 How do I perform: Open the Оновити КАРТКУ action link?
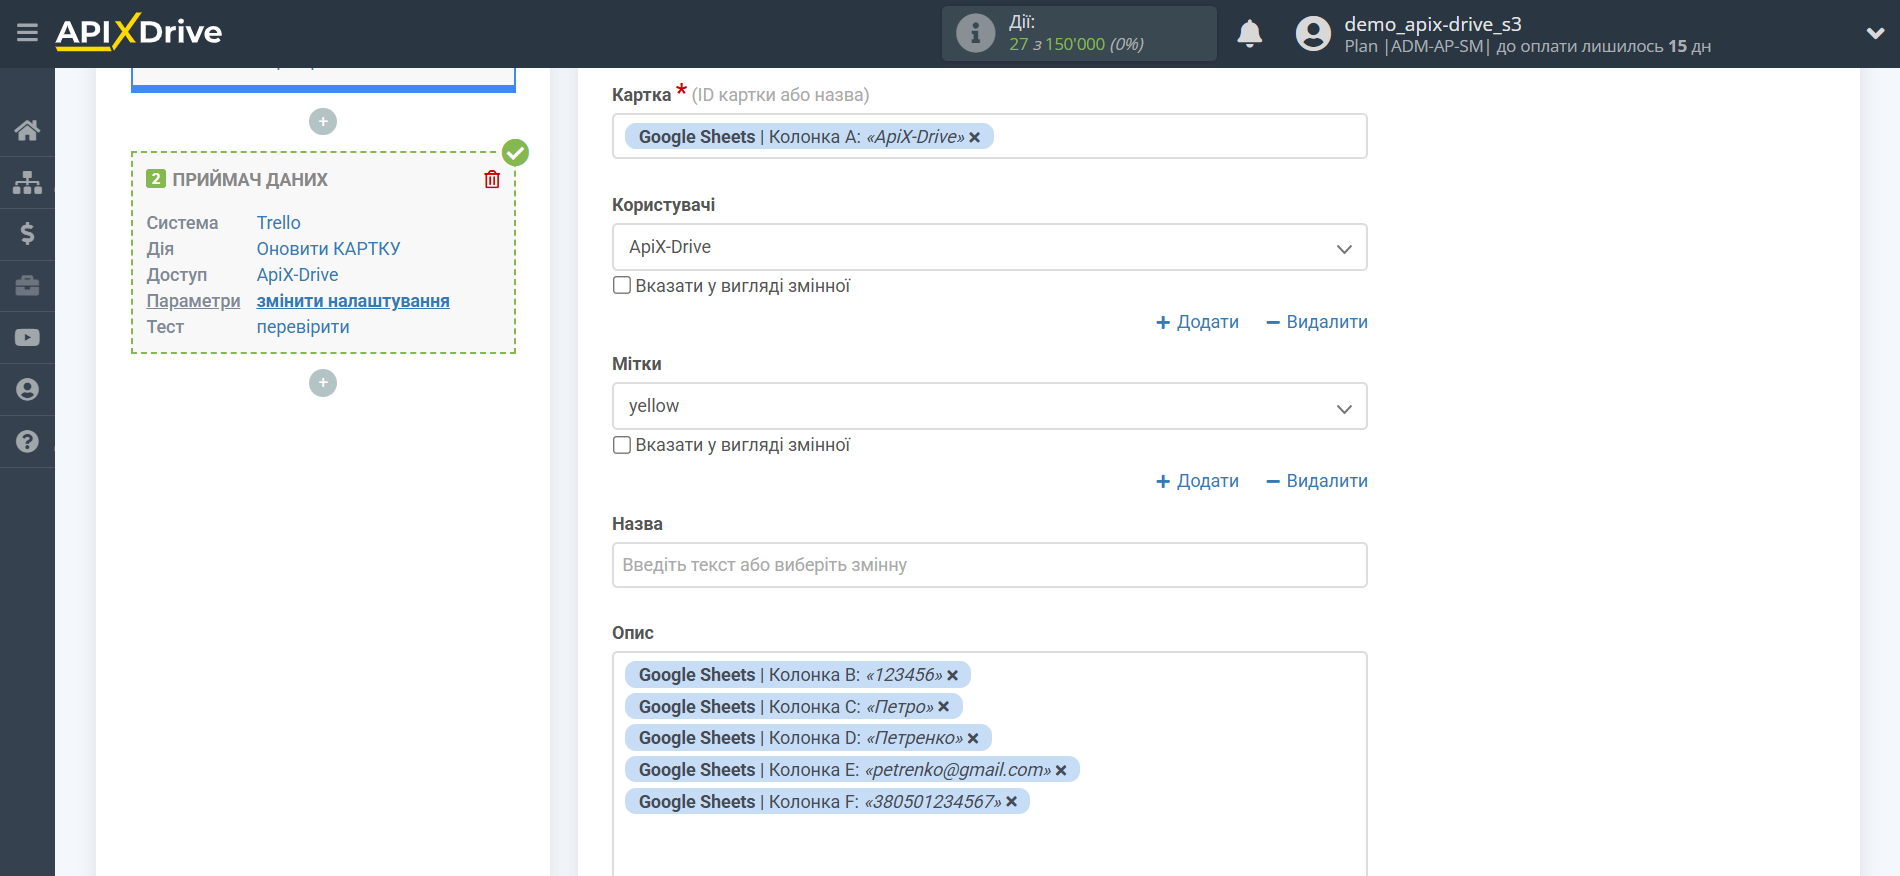coord(328,249)
